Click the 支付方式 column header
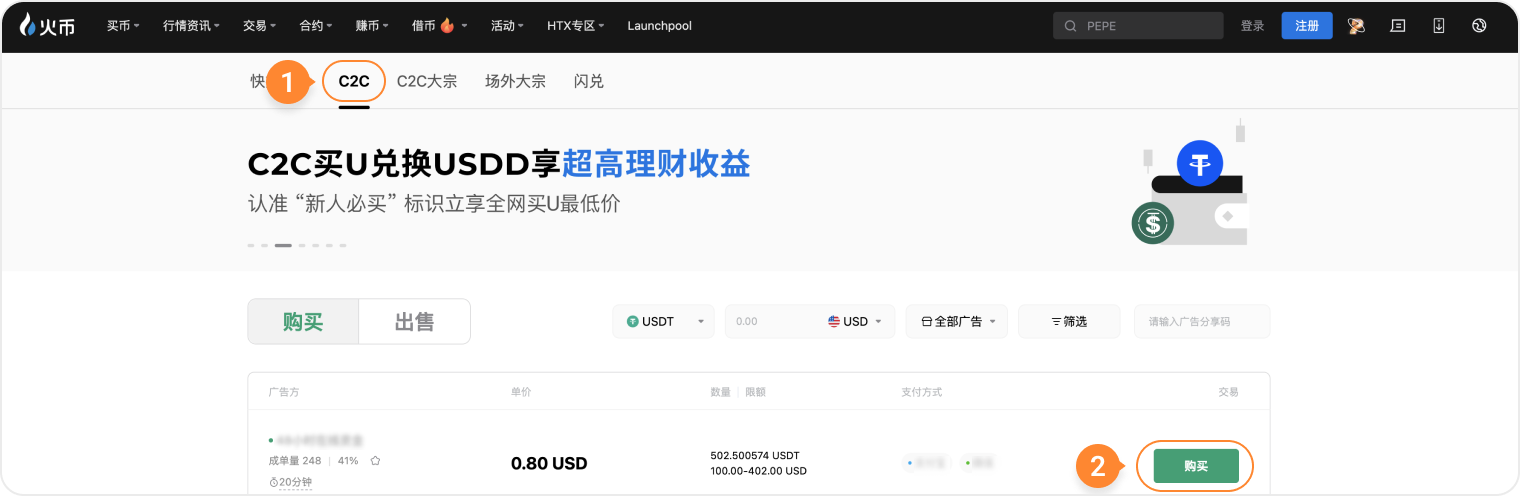Screen dimensions: 1520x496 point(921,392)
